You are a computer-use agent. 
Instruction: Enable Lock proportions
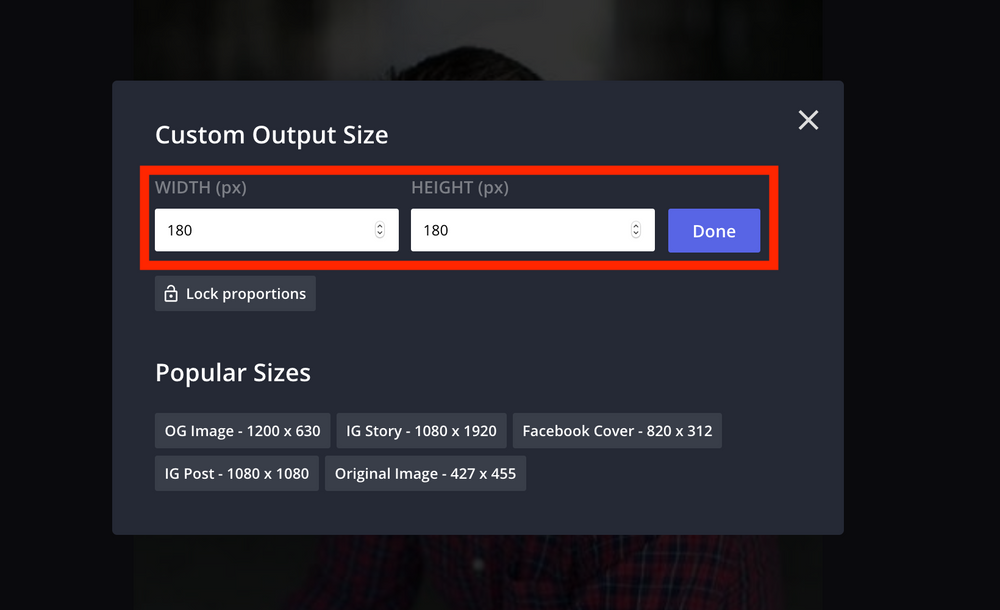click(234, 293)
